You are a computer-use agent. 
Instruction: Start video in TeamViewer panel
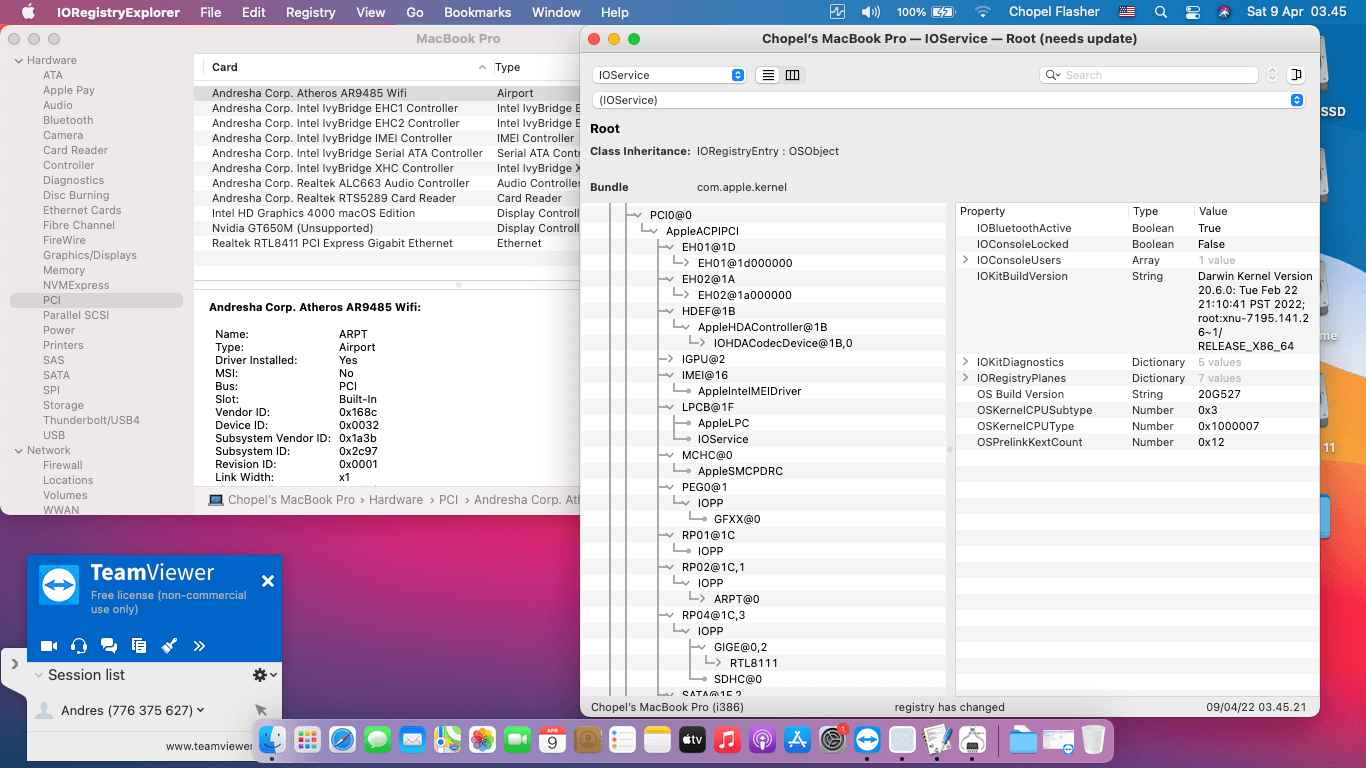tap(48, 646)
